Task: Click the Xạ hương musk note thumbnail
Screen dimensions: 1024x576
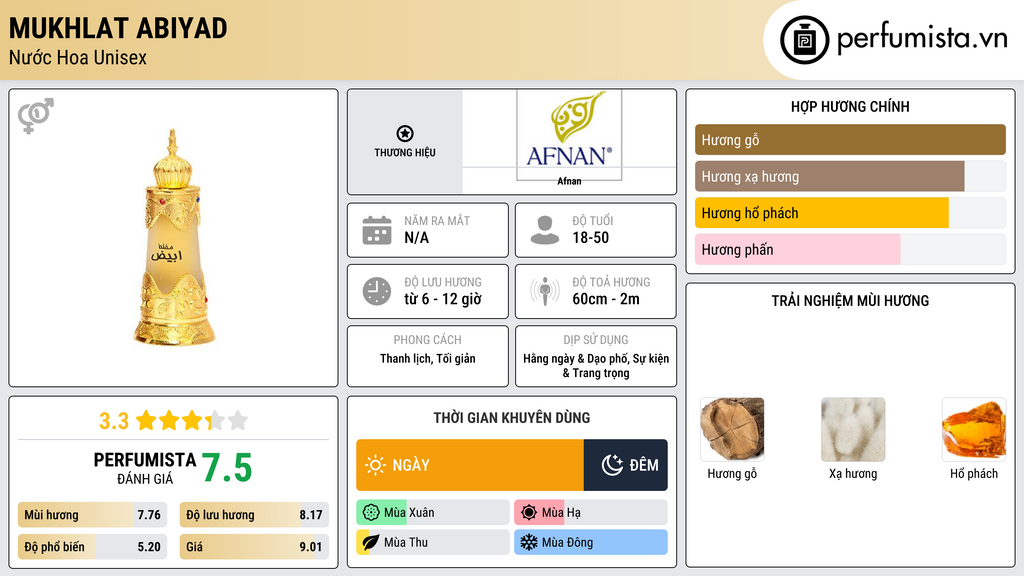Action: 853,428
